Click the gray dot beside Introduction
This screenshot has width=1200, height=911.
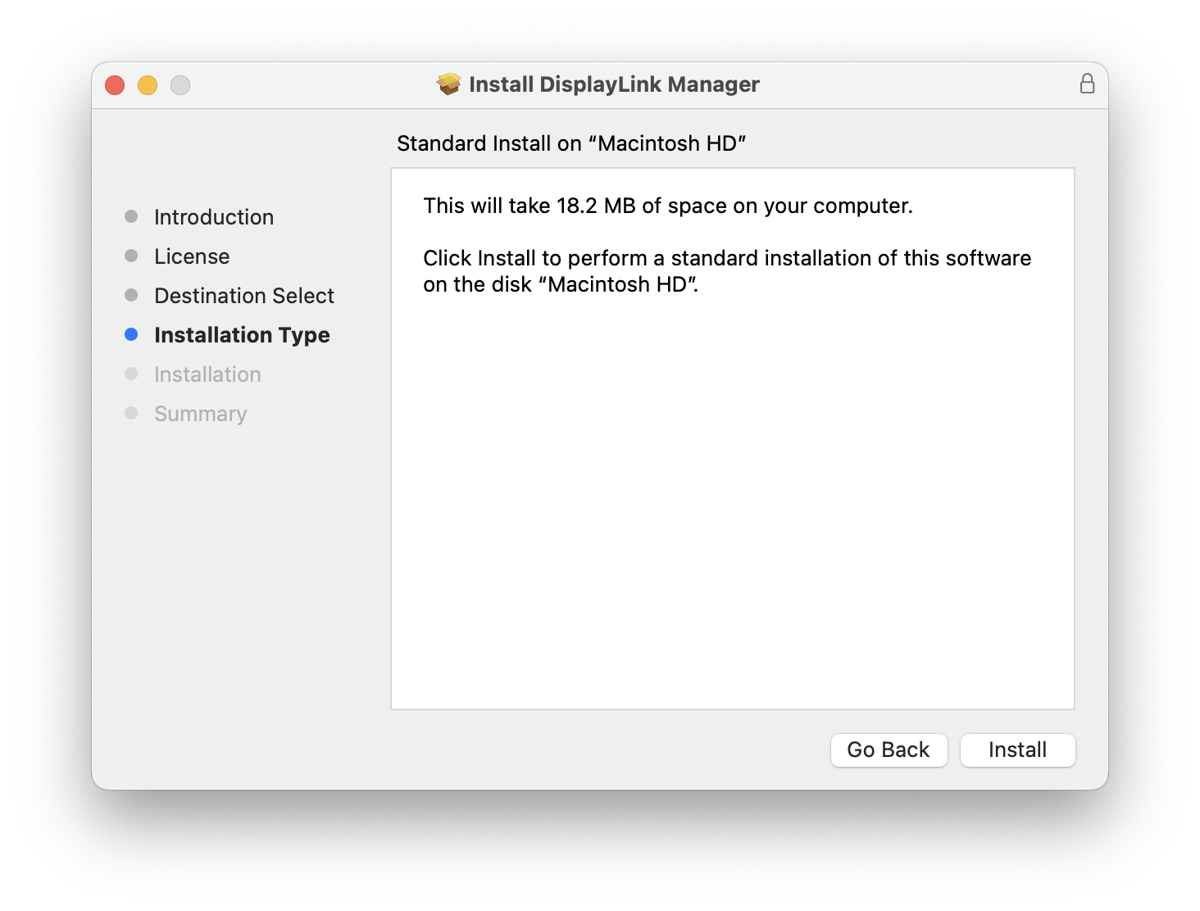[x=132, y=215]
